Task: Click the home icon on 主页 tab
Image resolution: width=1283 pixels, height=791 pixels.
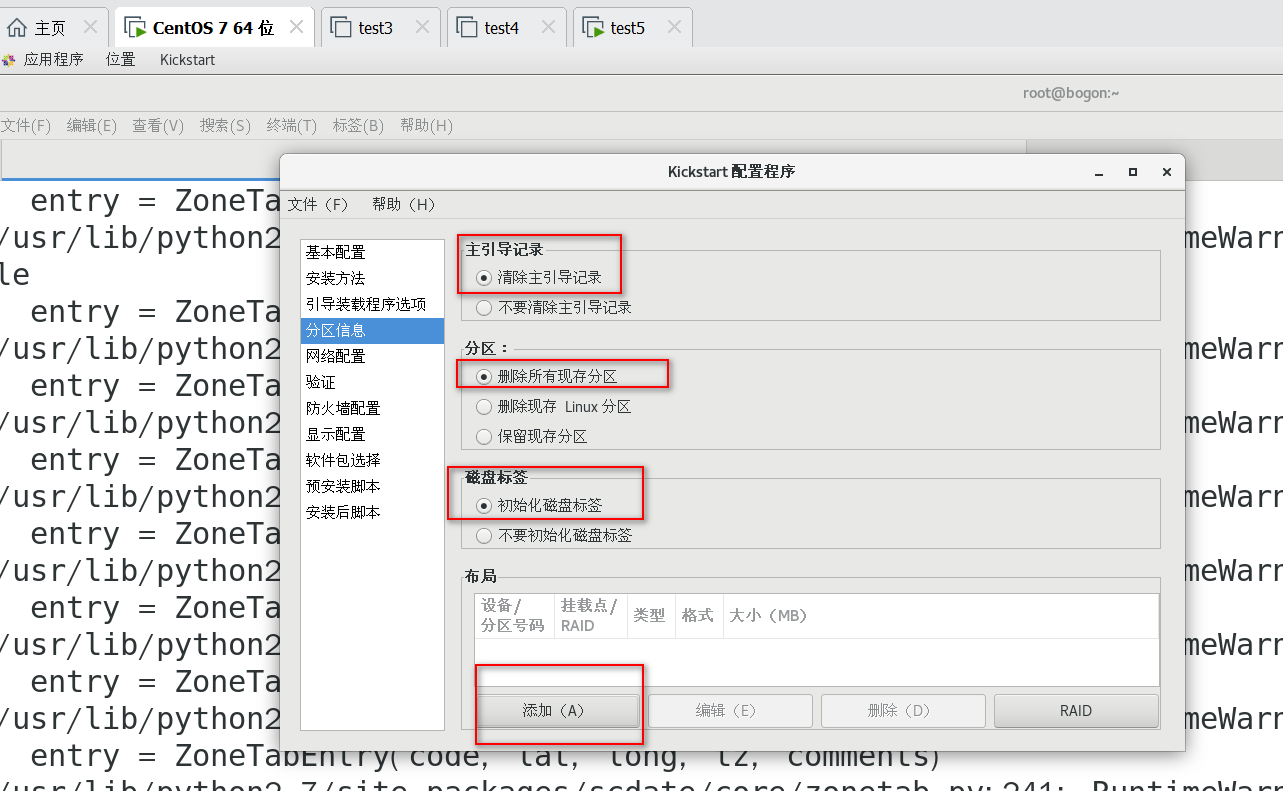Action: click(x=17, y=28)
